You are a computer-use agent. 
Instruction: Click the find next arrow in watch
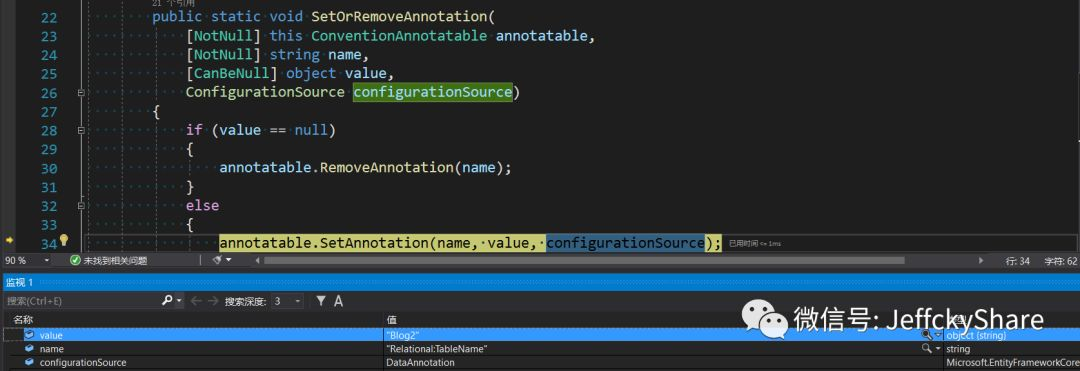(x=213, y=301)
